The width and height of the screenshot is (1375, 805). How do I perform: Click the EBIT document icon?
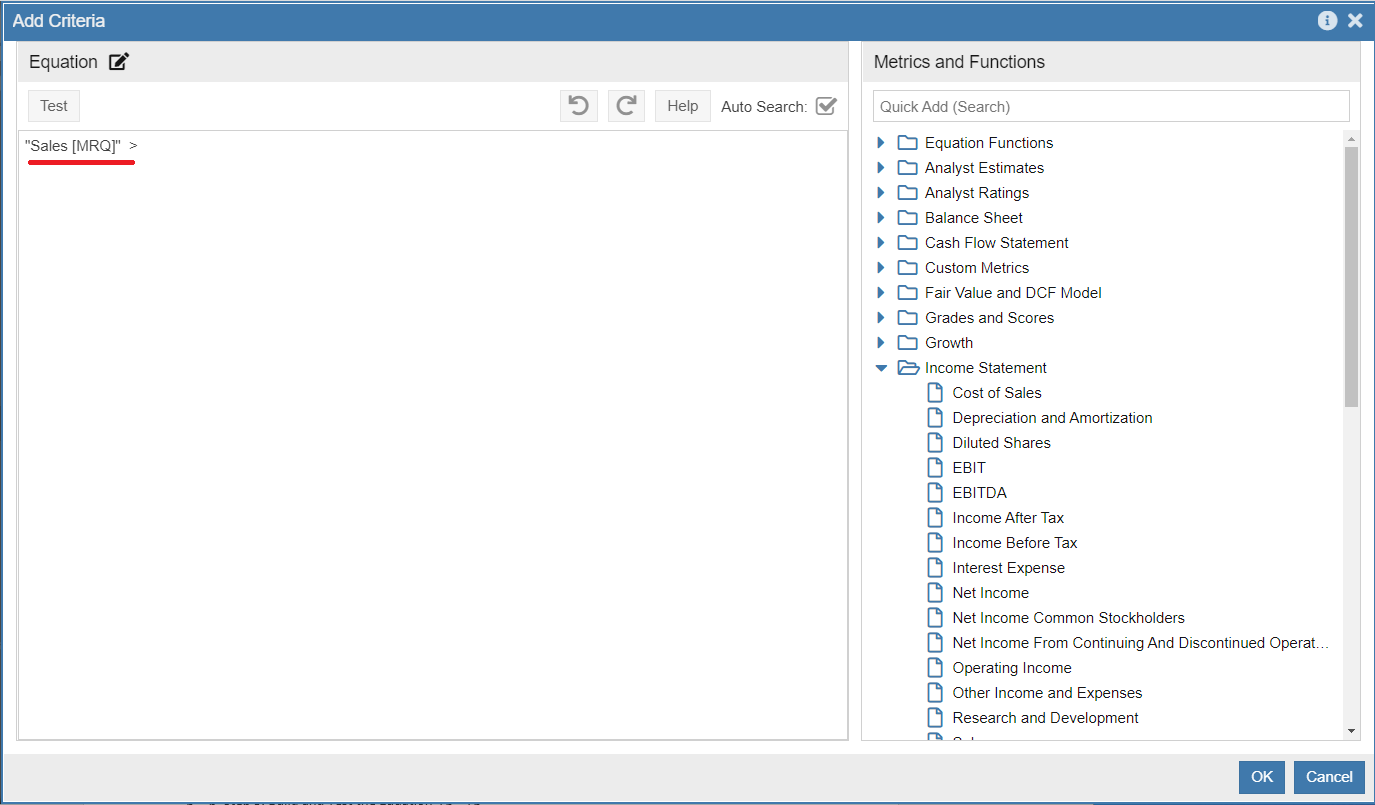click(x=935, y=468)
